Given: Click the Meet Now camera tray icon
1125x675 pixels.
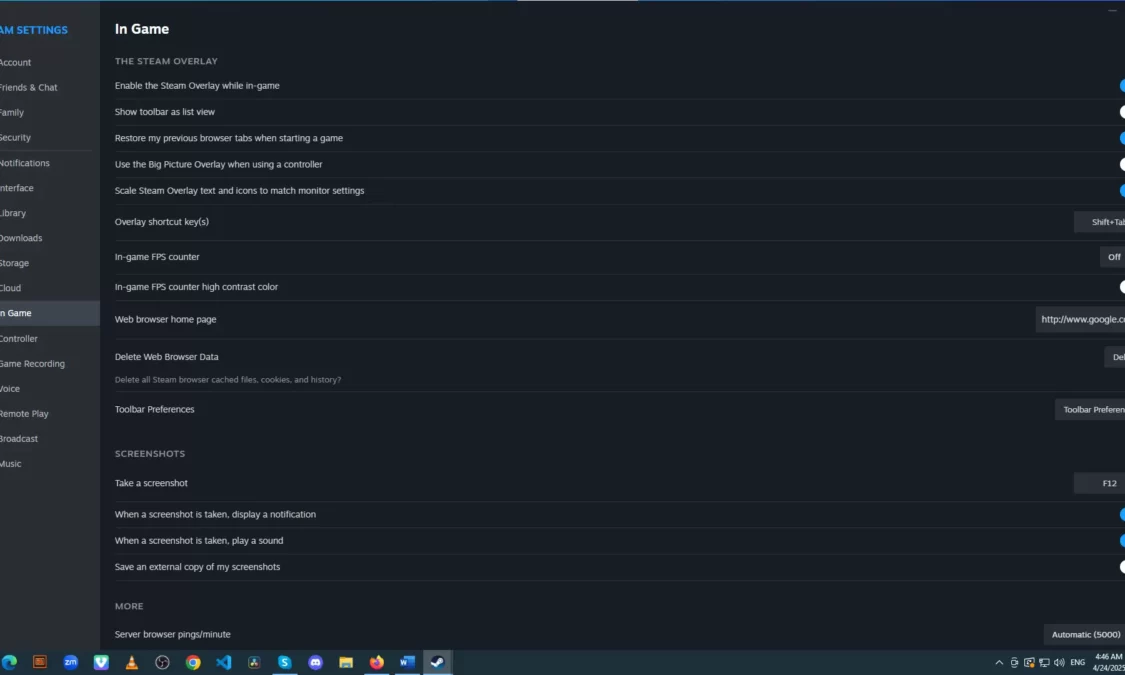Looking at the screenshot, I should point(1014,662).
